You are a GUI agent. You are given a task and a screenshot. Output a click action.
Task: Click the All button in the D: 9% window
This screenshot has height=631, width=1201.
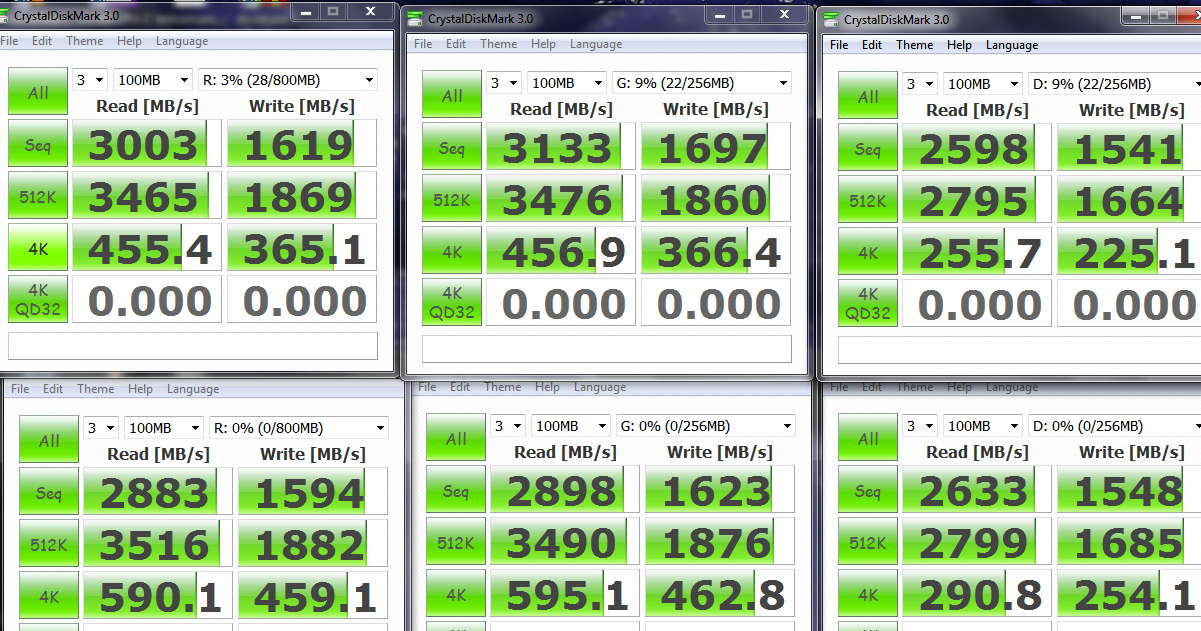coord(868,97)
